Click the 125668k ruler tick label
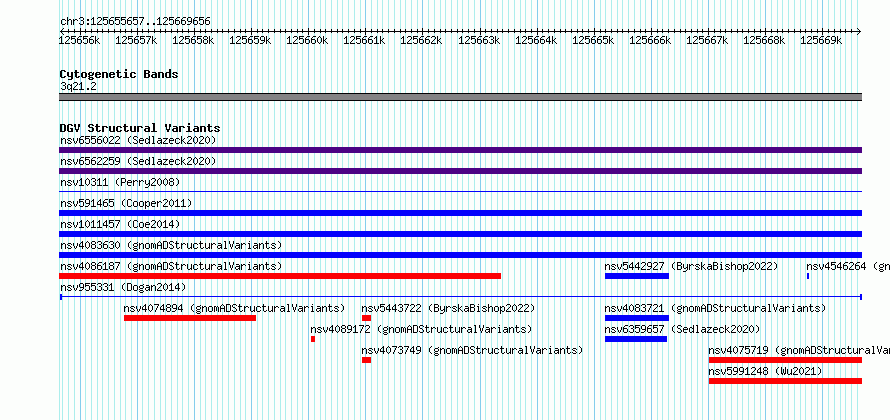 click(x=764, y=40)
